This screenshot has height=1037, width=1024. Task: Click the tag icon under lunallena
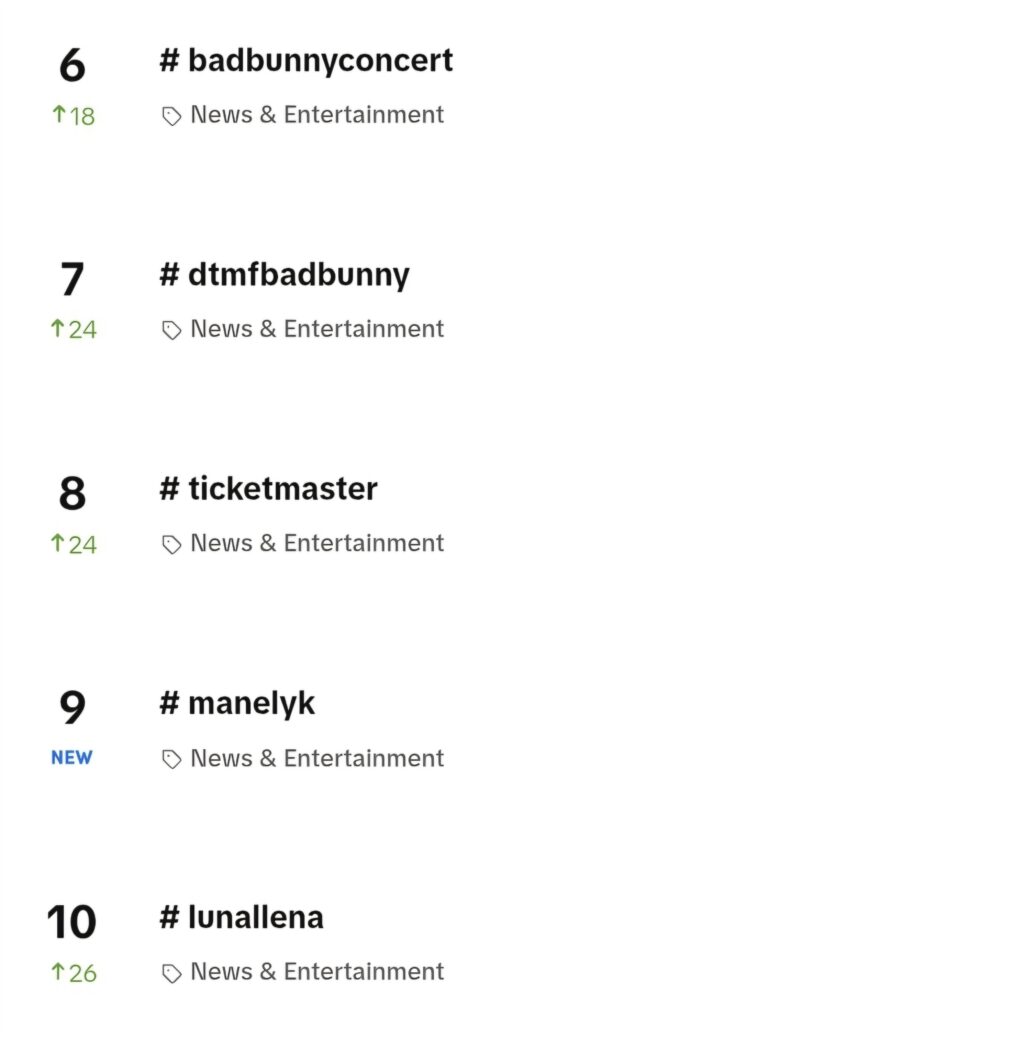(x=171, y=974)
